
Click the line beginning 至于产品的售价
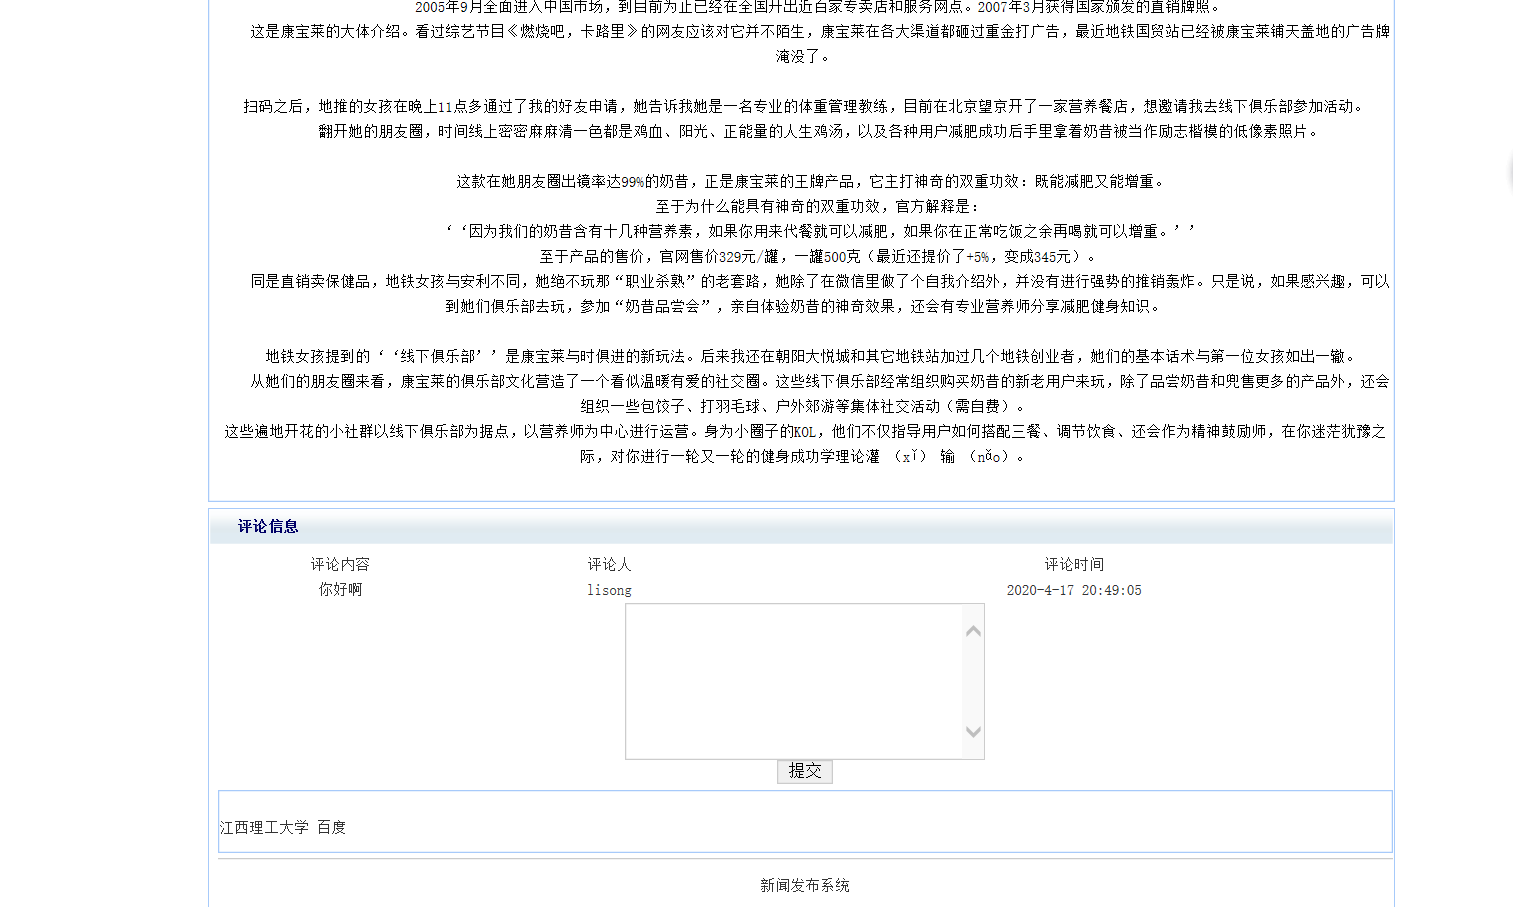click(x=818, y=256)
